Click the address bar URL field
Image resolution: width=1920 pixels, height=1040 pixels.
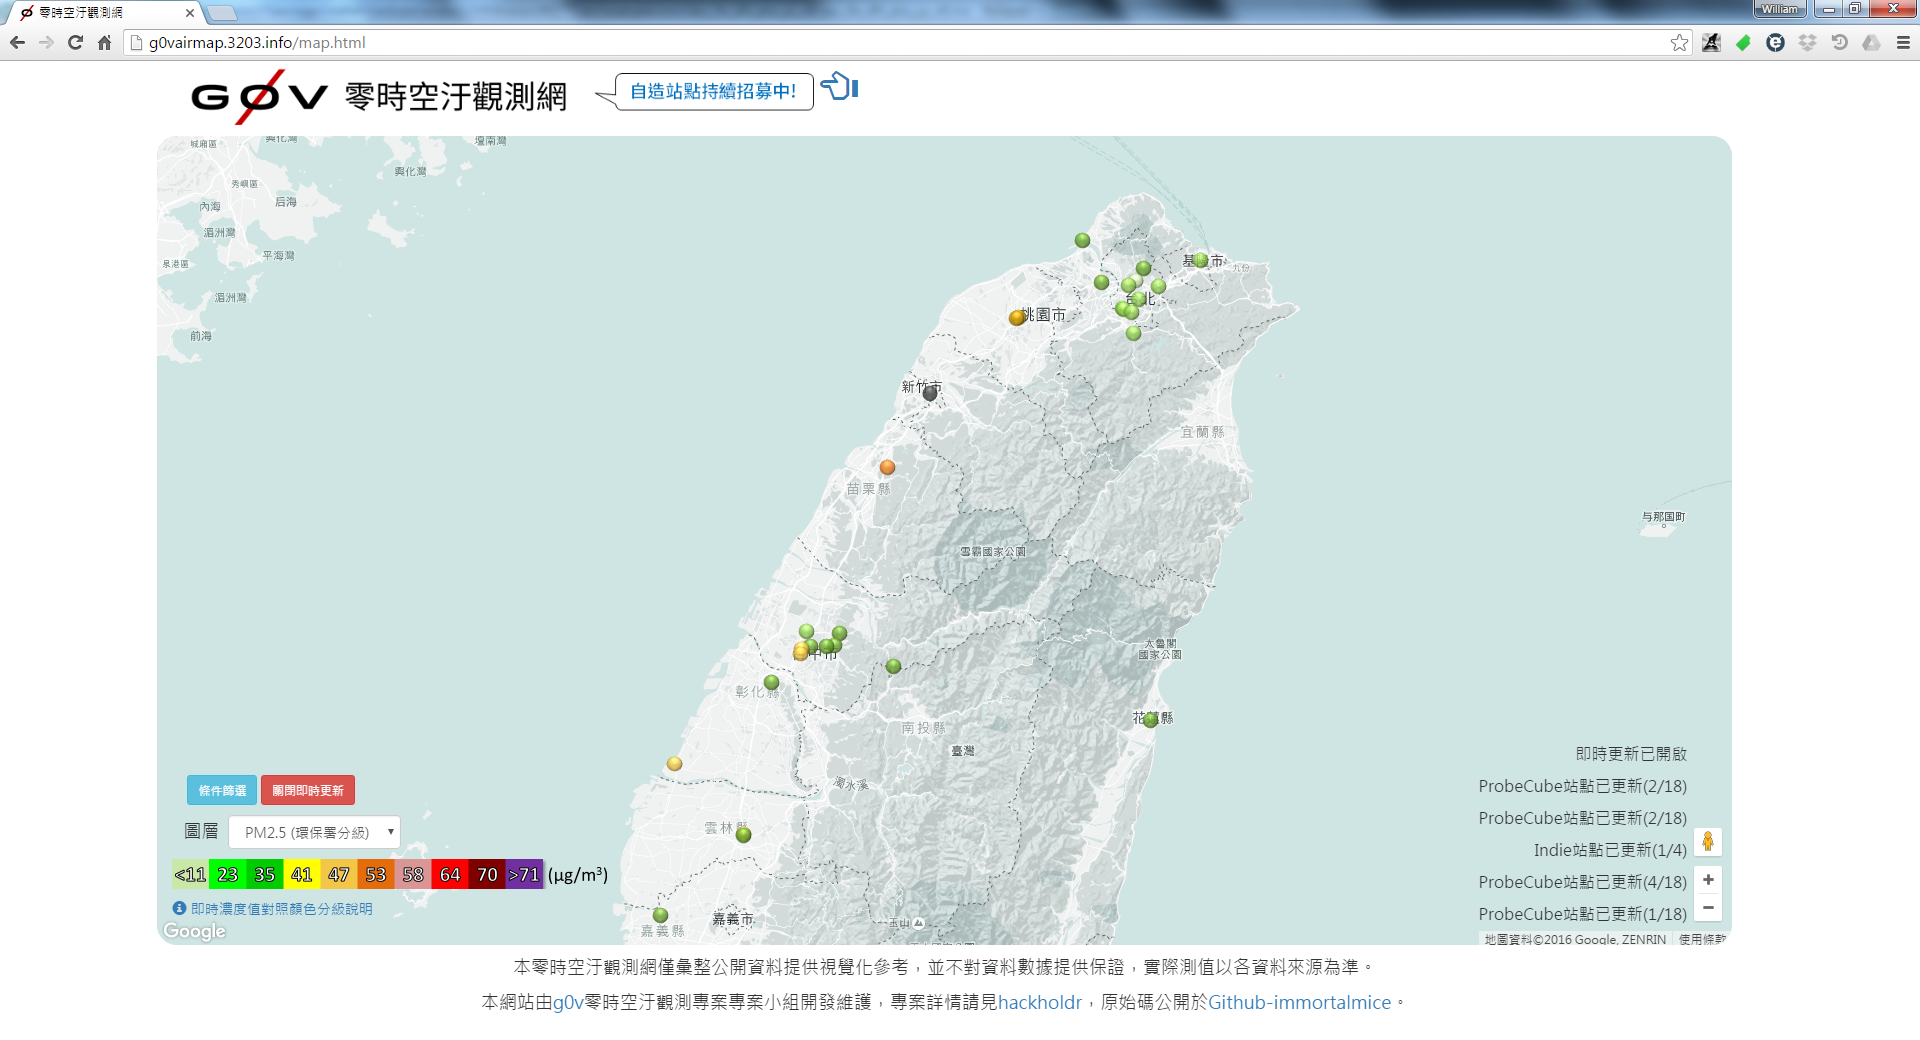(900, 43)
